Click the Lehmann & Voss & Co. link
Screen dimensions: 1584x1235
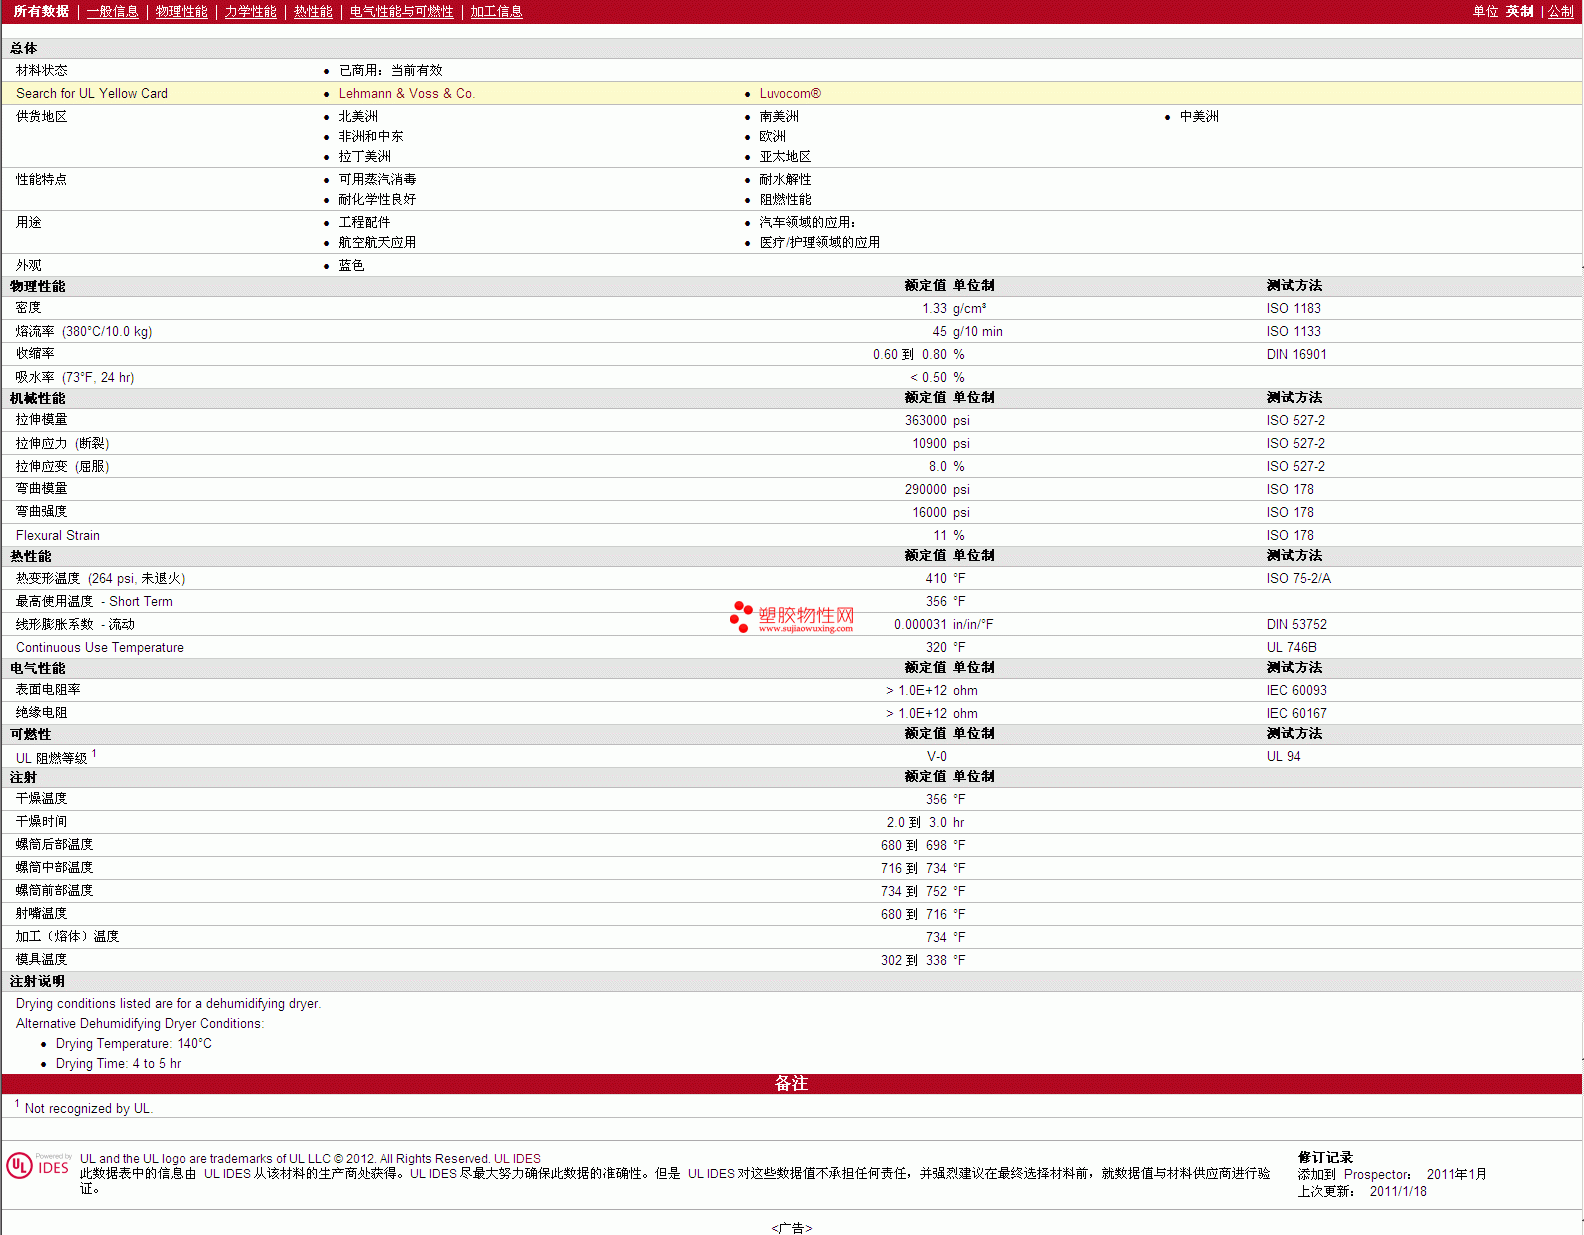(x=406, y=94)
